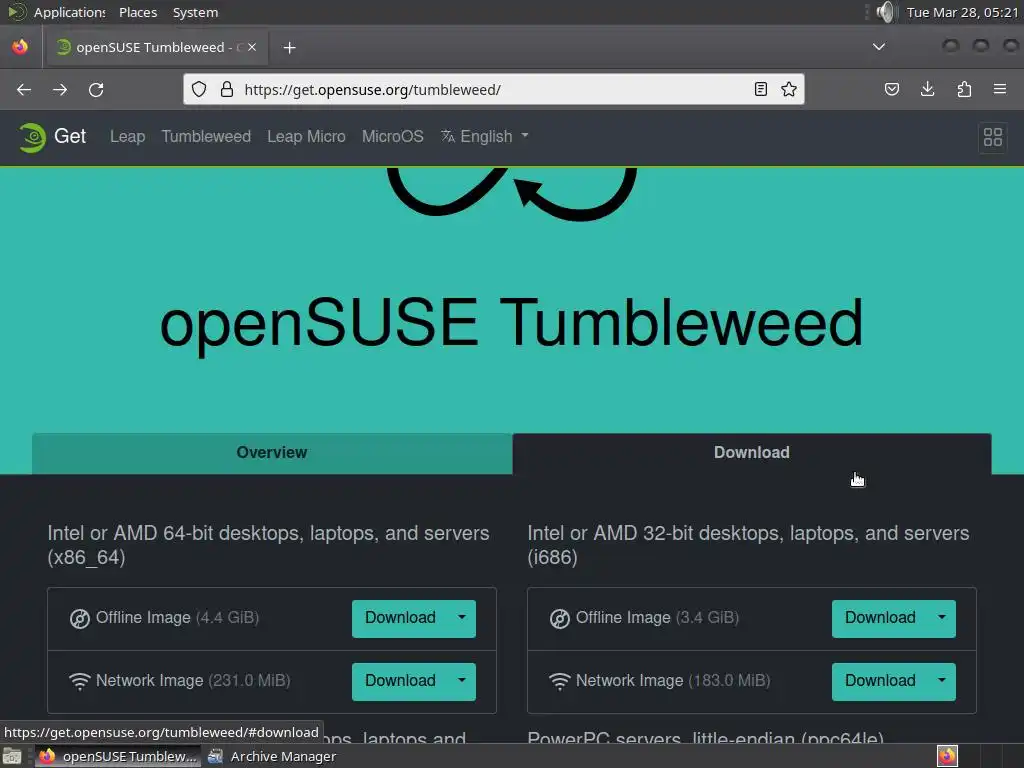The image size is (1024, 768).
Task: Click the i686 Network Image wifi icon
Action: pyautogui.click(x=560, y=681)
